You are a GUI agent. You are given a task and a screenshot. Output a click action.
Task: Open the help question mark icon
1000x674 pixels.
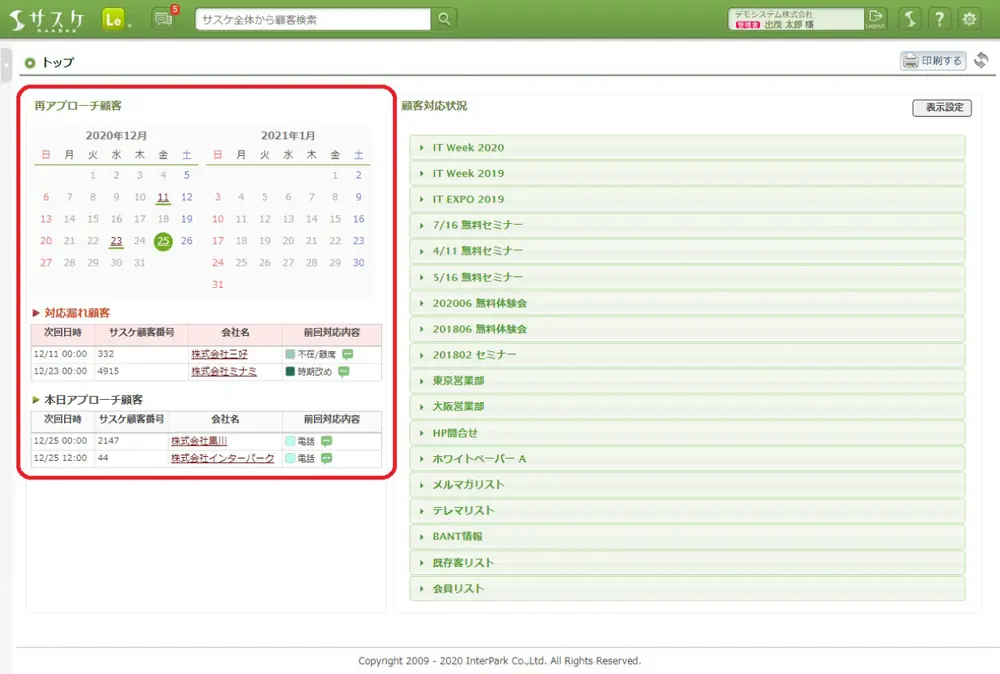pyautogui.click(x=939, y=19)
